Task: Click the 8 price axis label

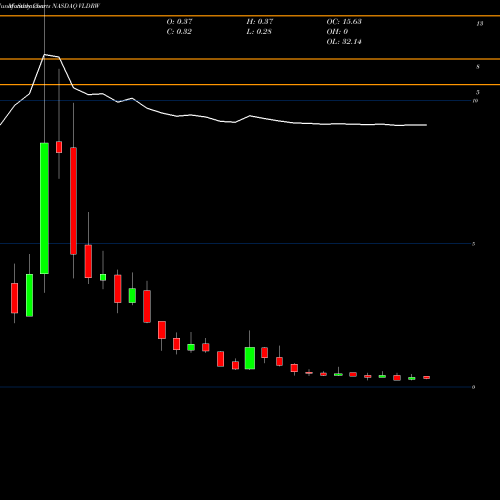Action: click(x=478, y=67)
